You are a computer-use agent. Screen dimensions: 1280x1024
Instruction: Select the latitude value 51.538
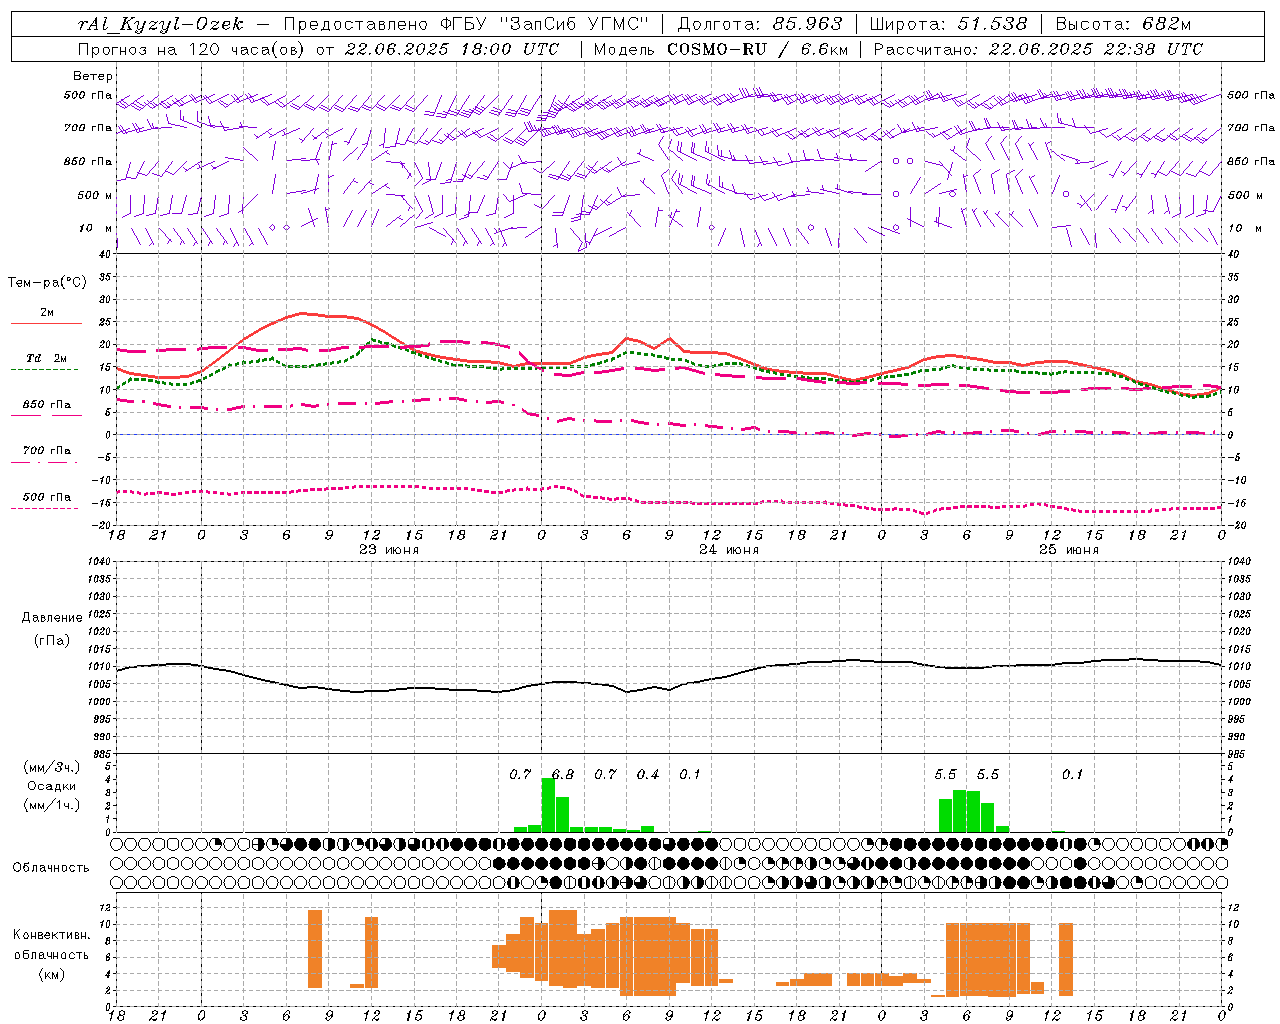[993, 24]
